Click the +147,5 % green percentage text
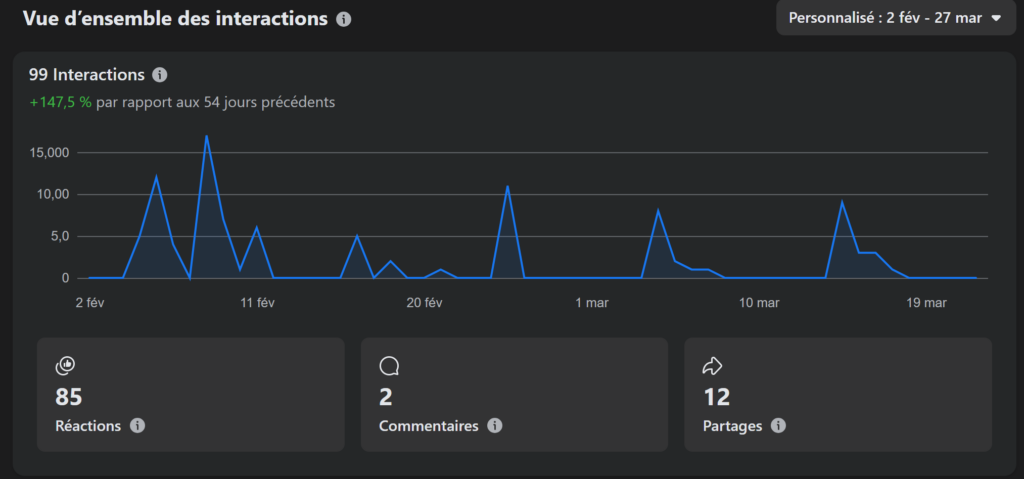The height and width of the screenshot is (479, 1024). tap(61, 103)
